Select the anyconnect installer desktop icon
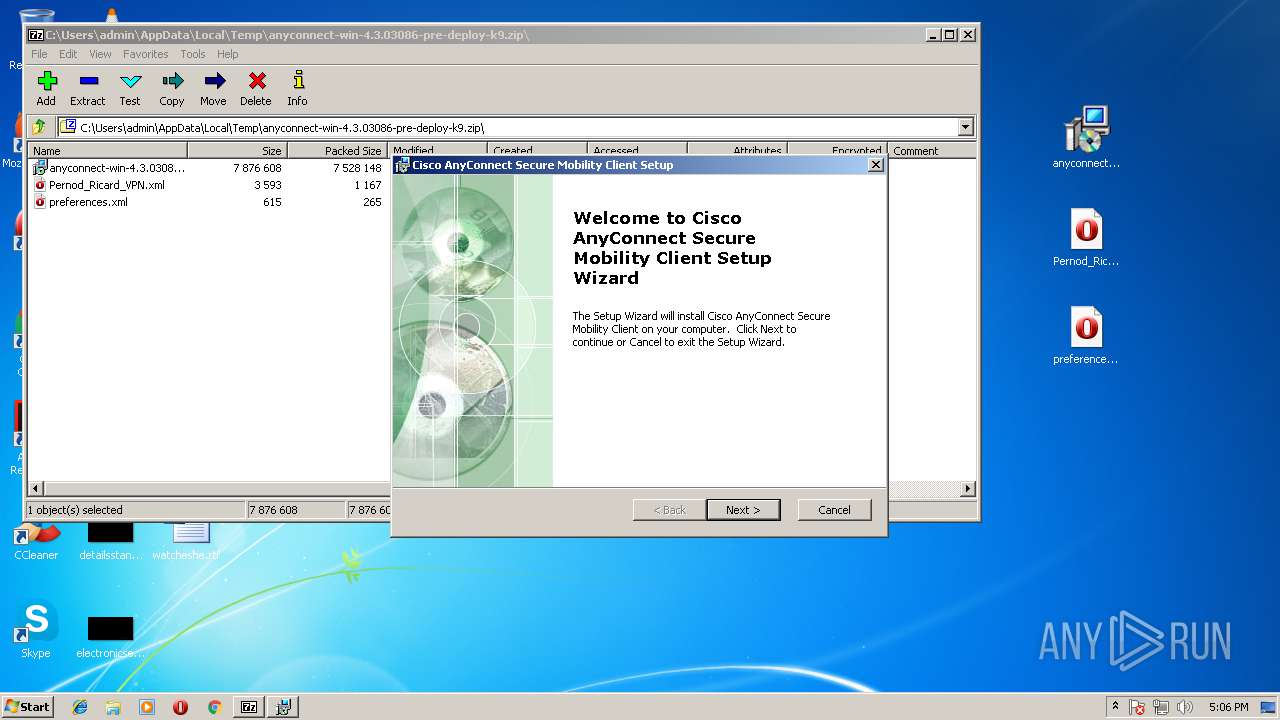This screenshot has width=1280, height=720. point(1086,138)
